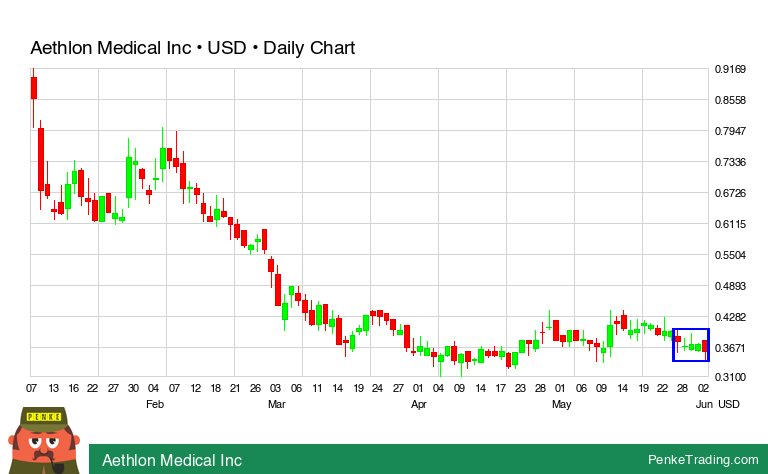Image resolution: width=768 pixels, height=474 pixels.
Task: Select the 0.7336 price axis value
Action: (730, 162)
